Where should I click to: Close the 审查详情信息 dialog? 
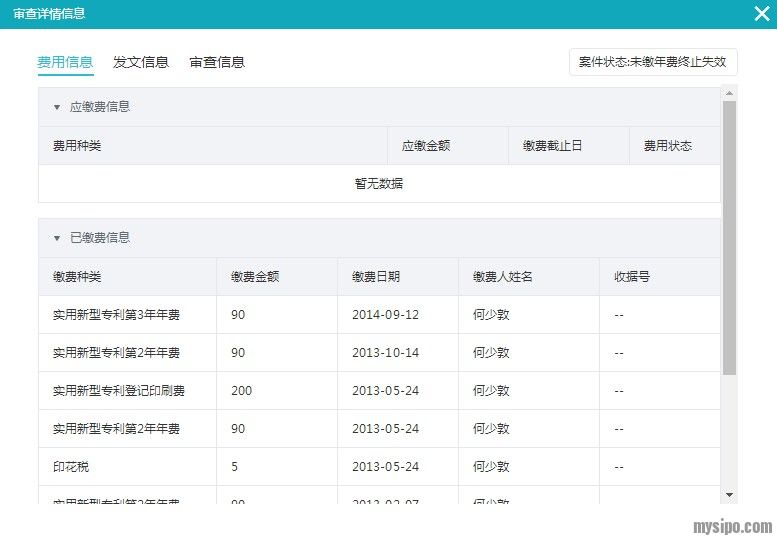760,14
